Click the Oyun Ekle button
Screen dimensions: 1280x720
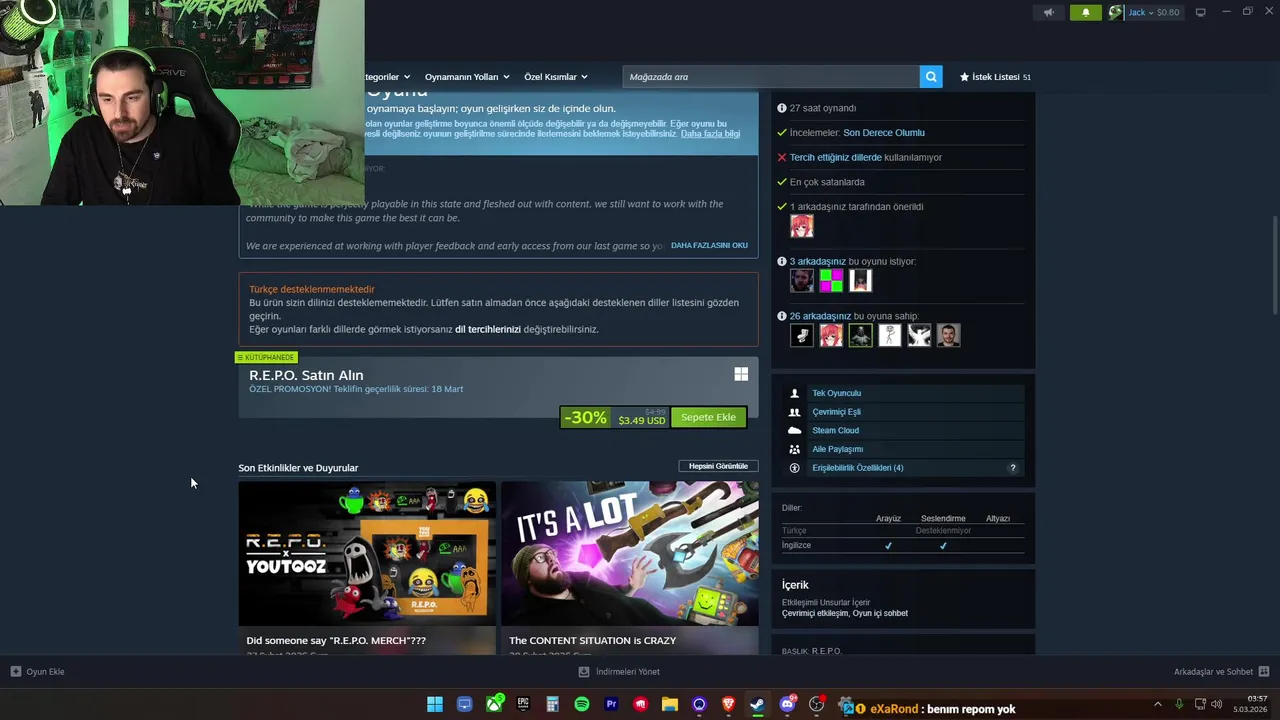pyautogui.click(x=37, y=672)
